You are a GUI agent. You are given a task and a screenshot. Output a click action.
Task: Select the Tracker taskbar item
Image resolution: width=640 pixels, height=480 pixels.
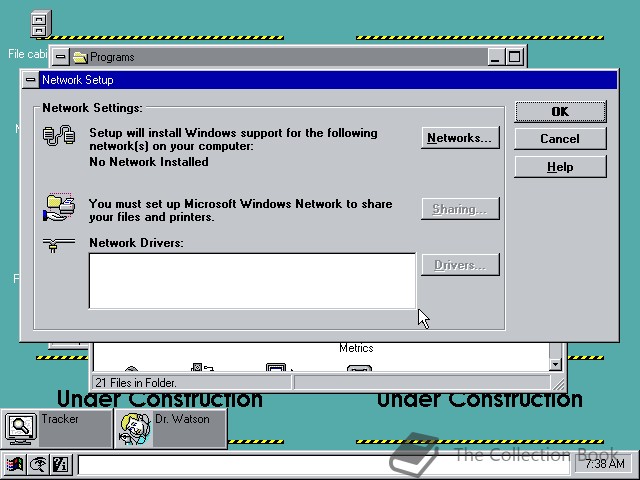point(57,429)
